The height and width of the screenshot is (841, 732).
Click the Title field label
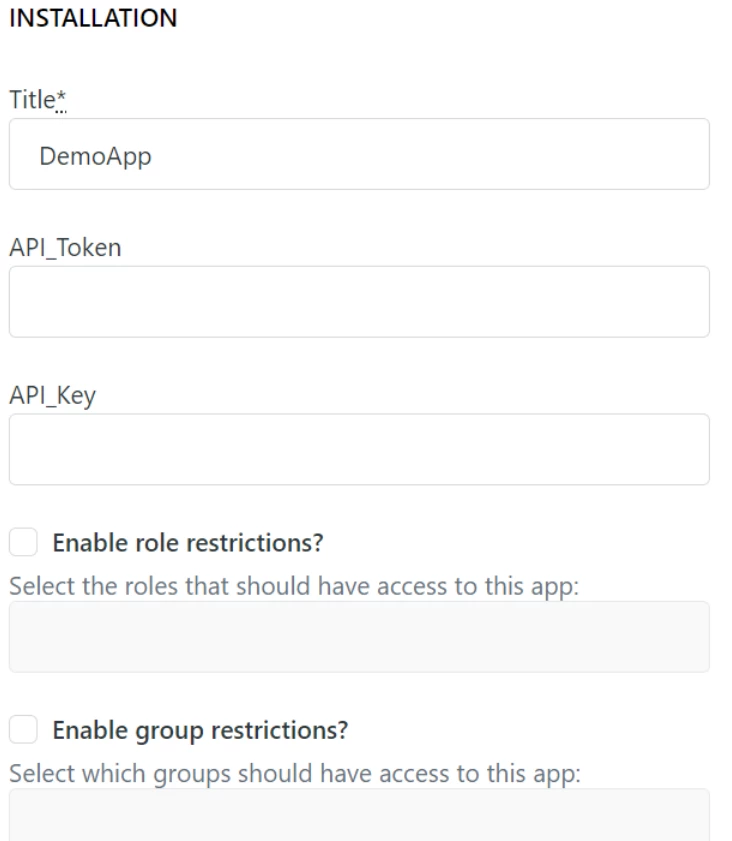(x=32, y=100)
